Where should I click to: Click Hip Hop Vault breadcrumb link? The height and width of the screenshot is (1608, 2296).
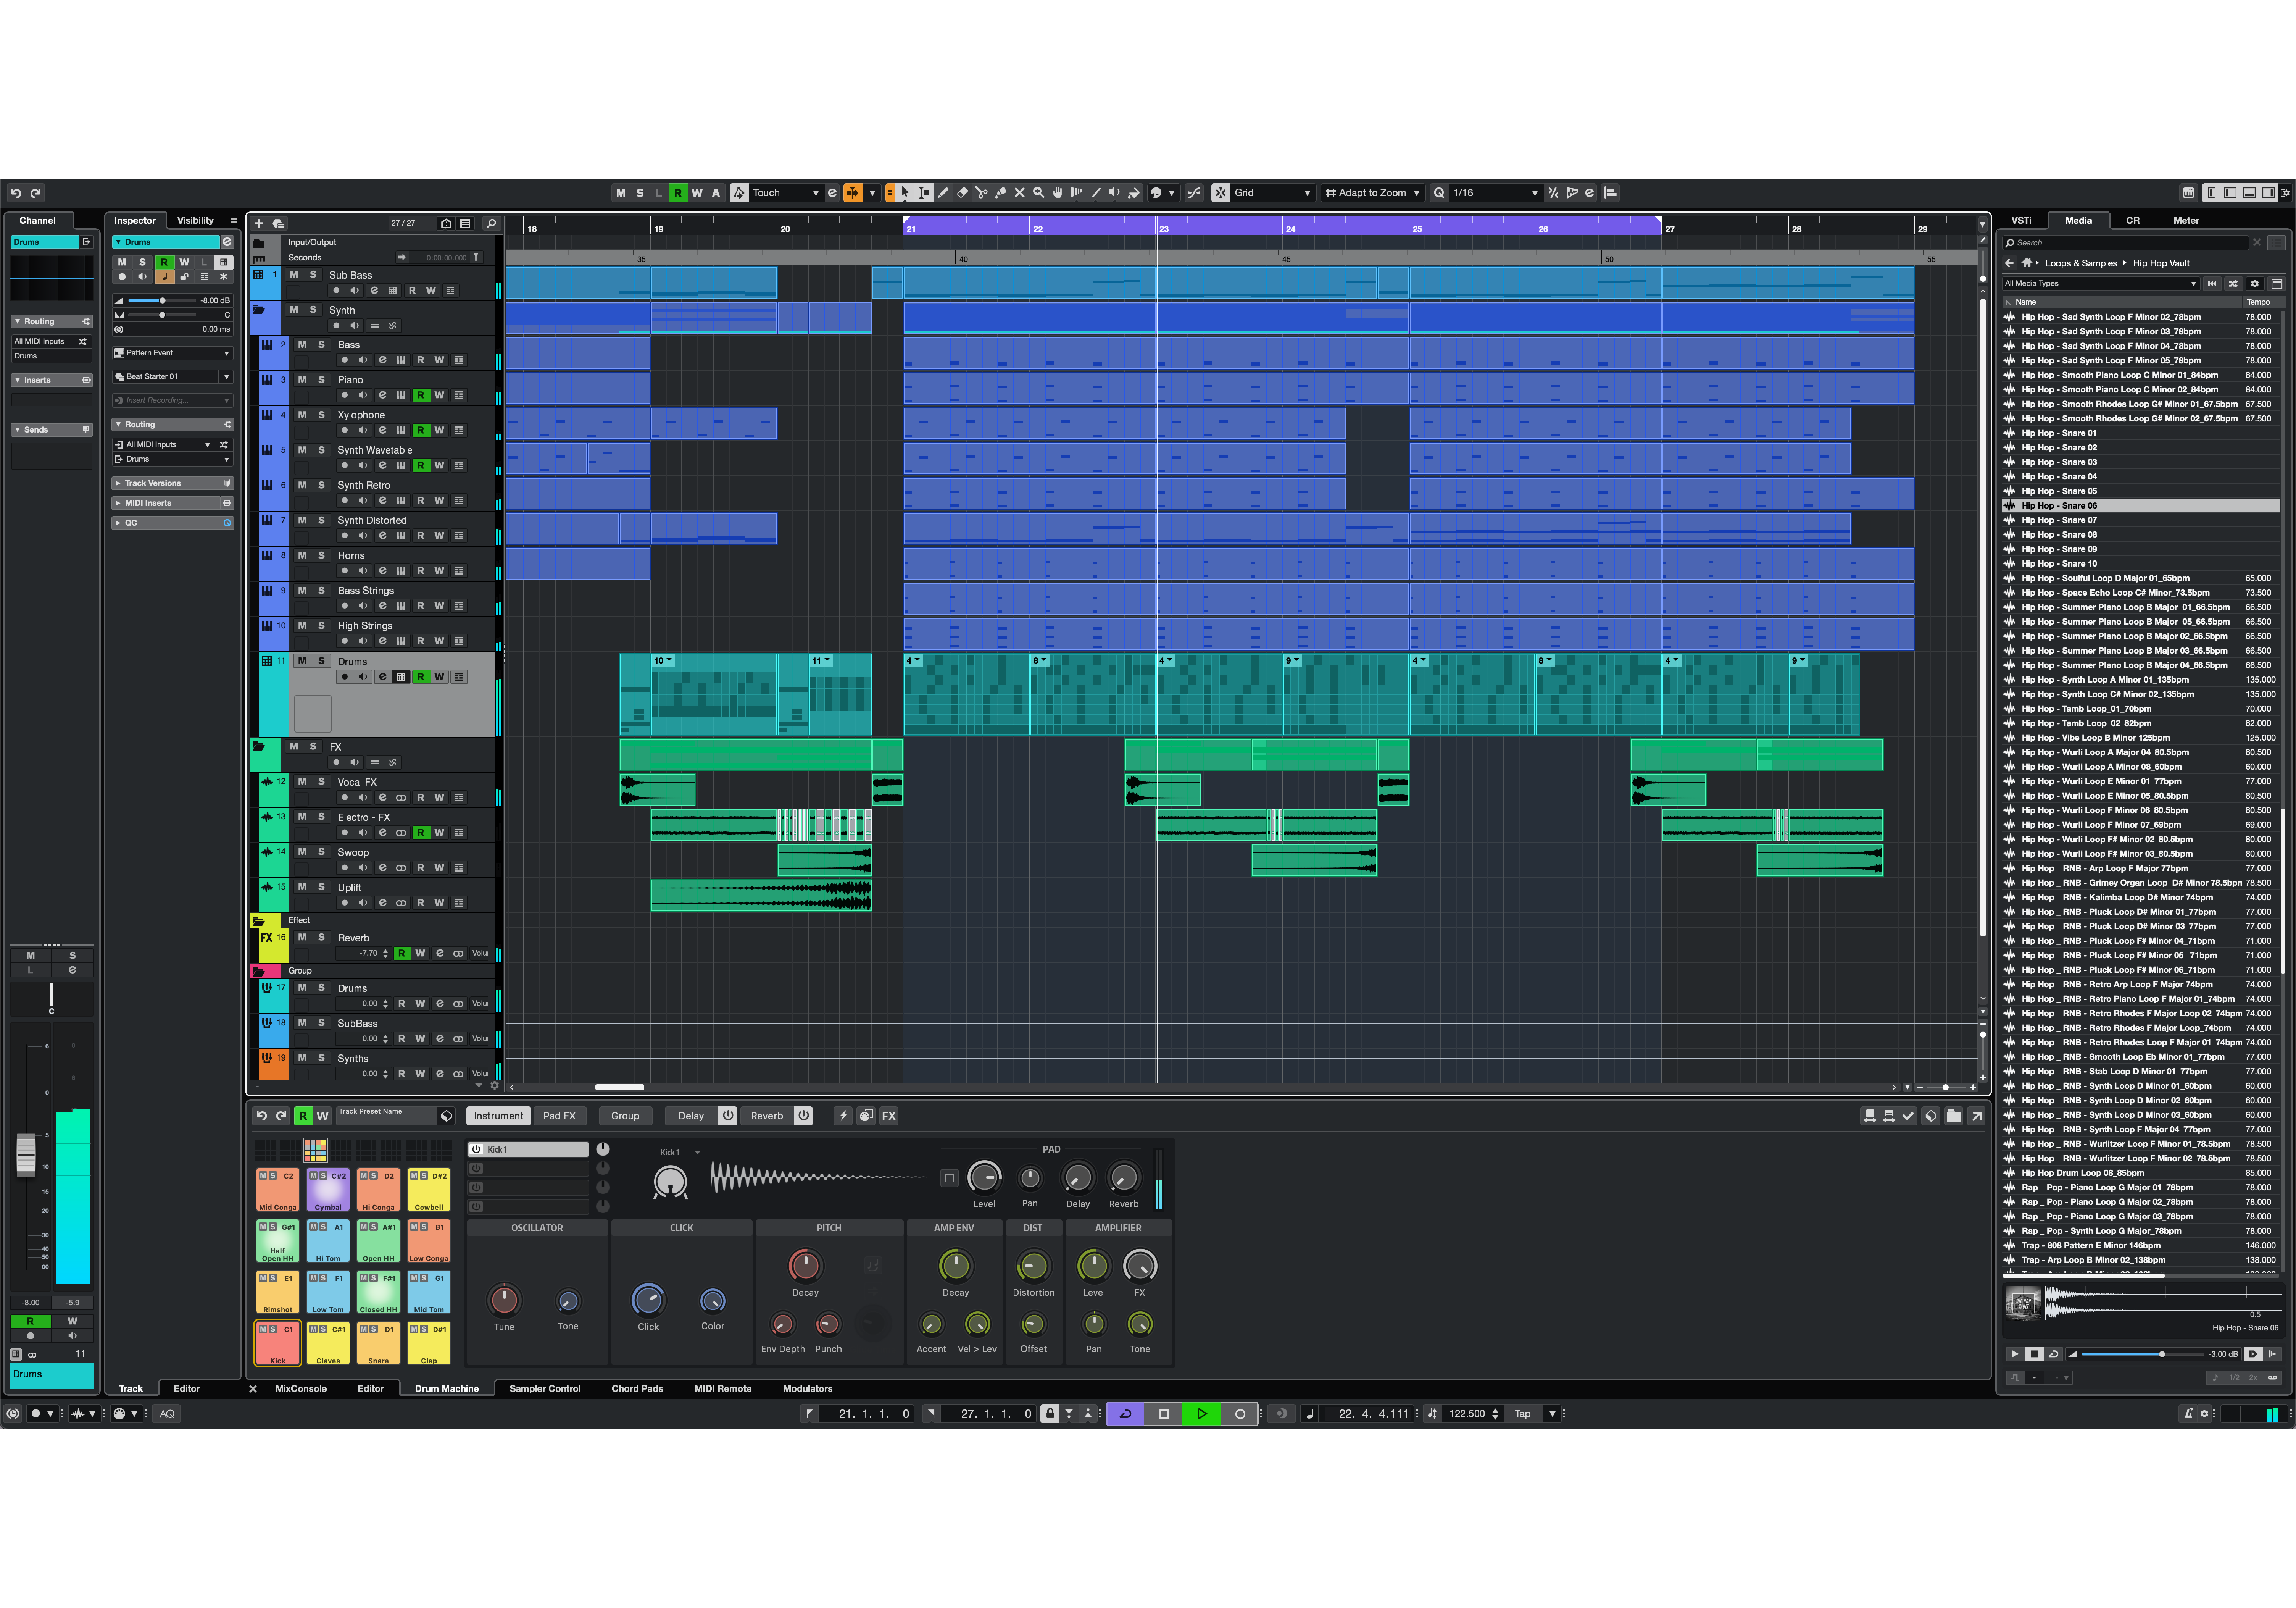coord(2161,263)
